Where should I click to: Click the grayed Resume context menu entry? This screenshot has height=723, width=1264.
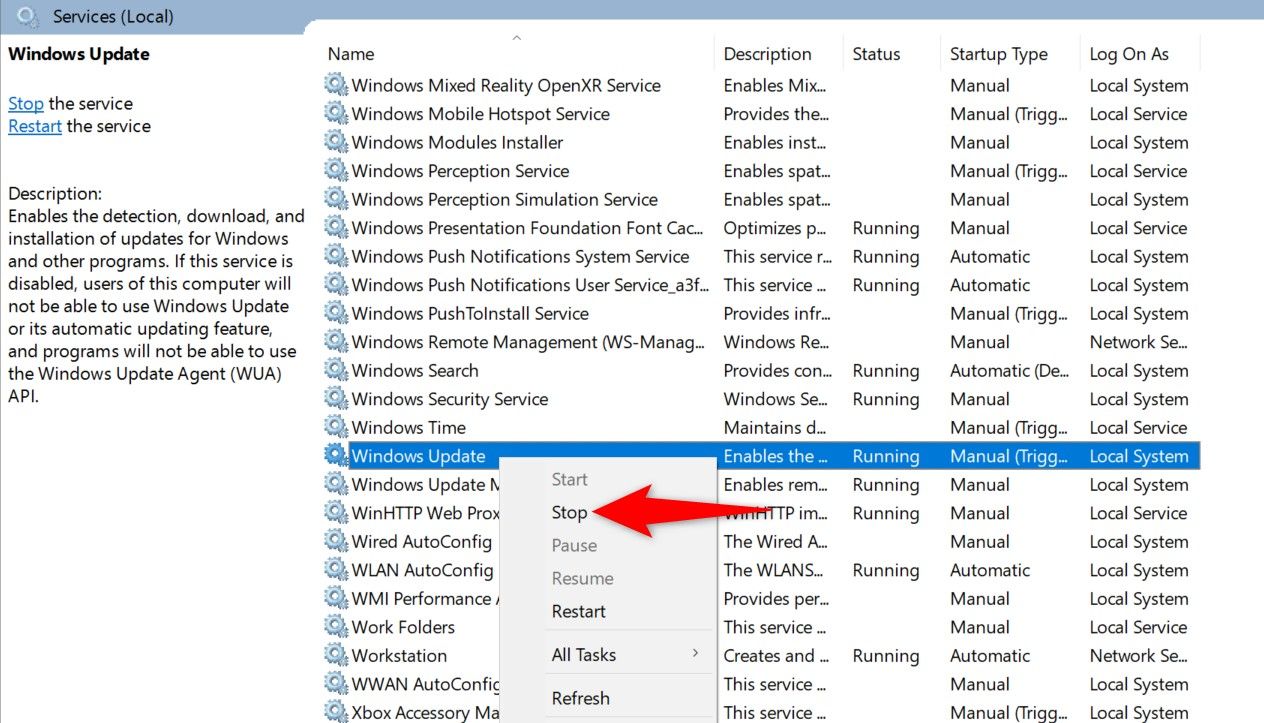[x=582, y=578]
